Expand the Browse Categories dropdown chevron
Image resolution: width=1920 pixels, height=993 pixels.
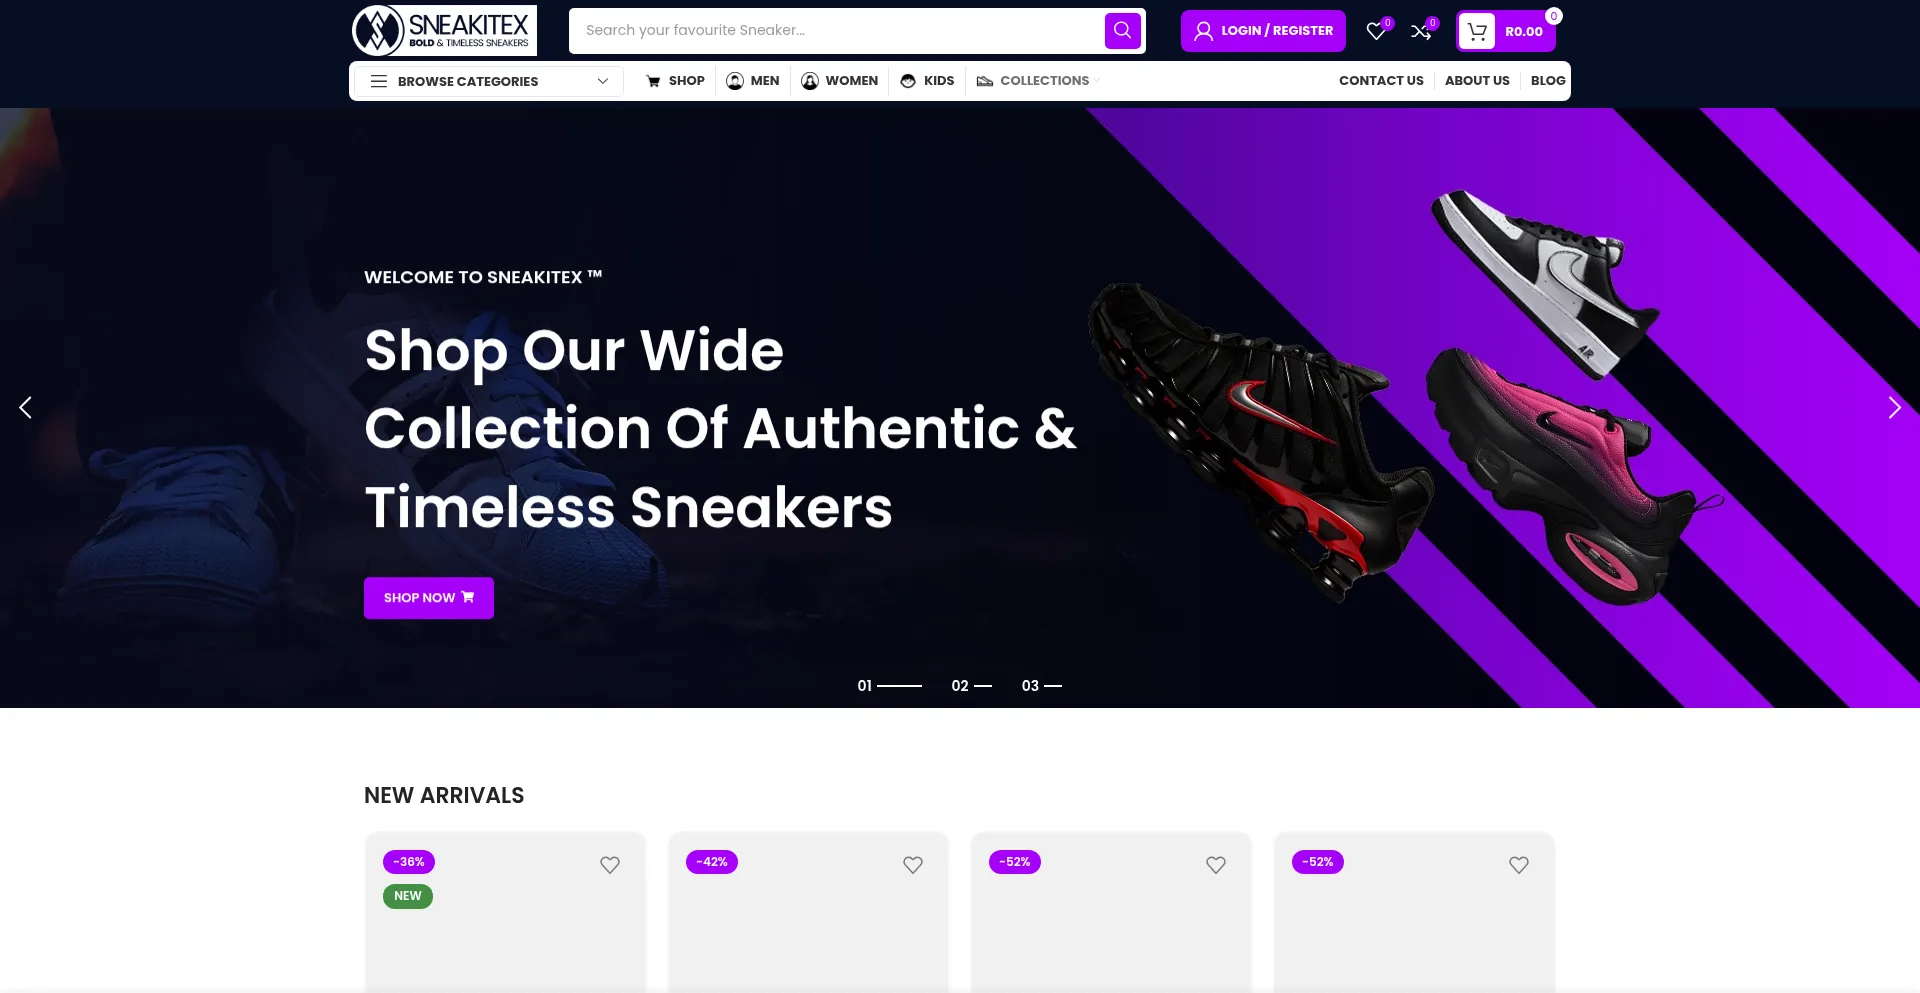point(603,81)
